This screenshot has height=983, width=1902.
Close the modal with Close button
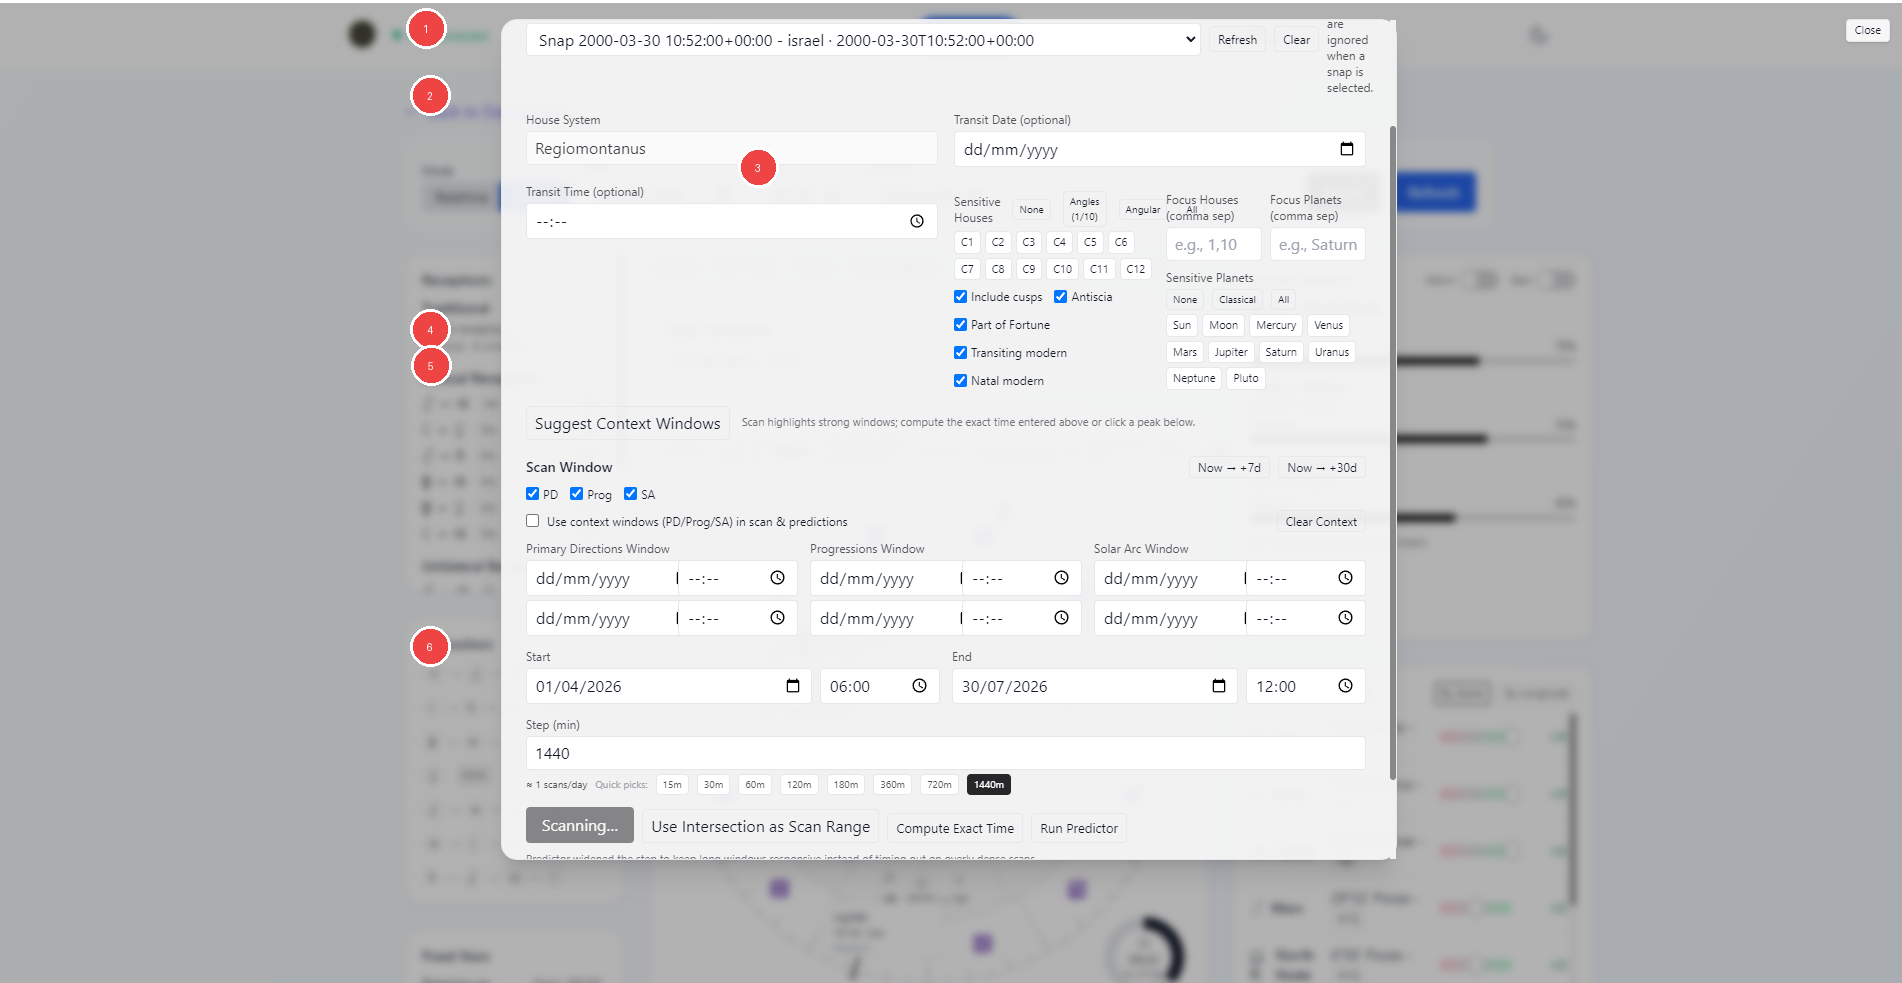click(x=1867, y=30)
